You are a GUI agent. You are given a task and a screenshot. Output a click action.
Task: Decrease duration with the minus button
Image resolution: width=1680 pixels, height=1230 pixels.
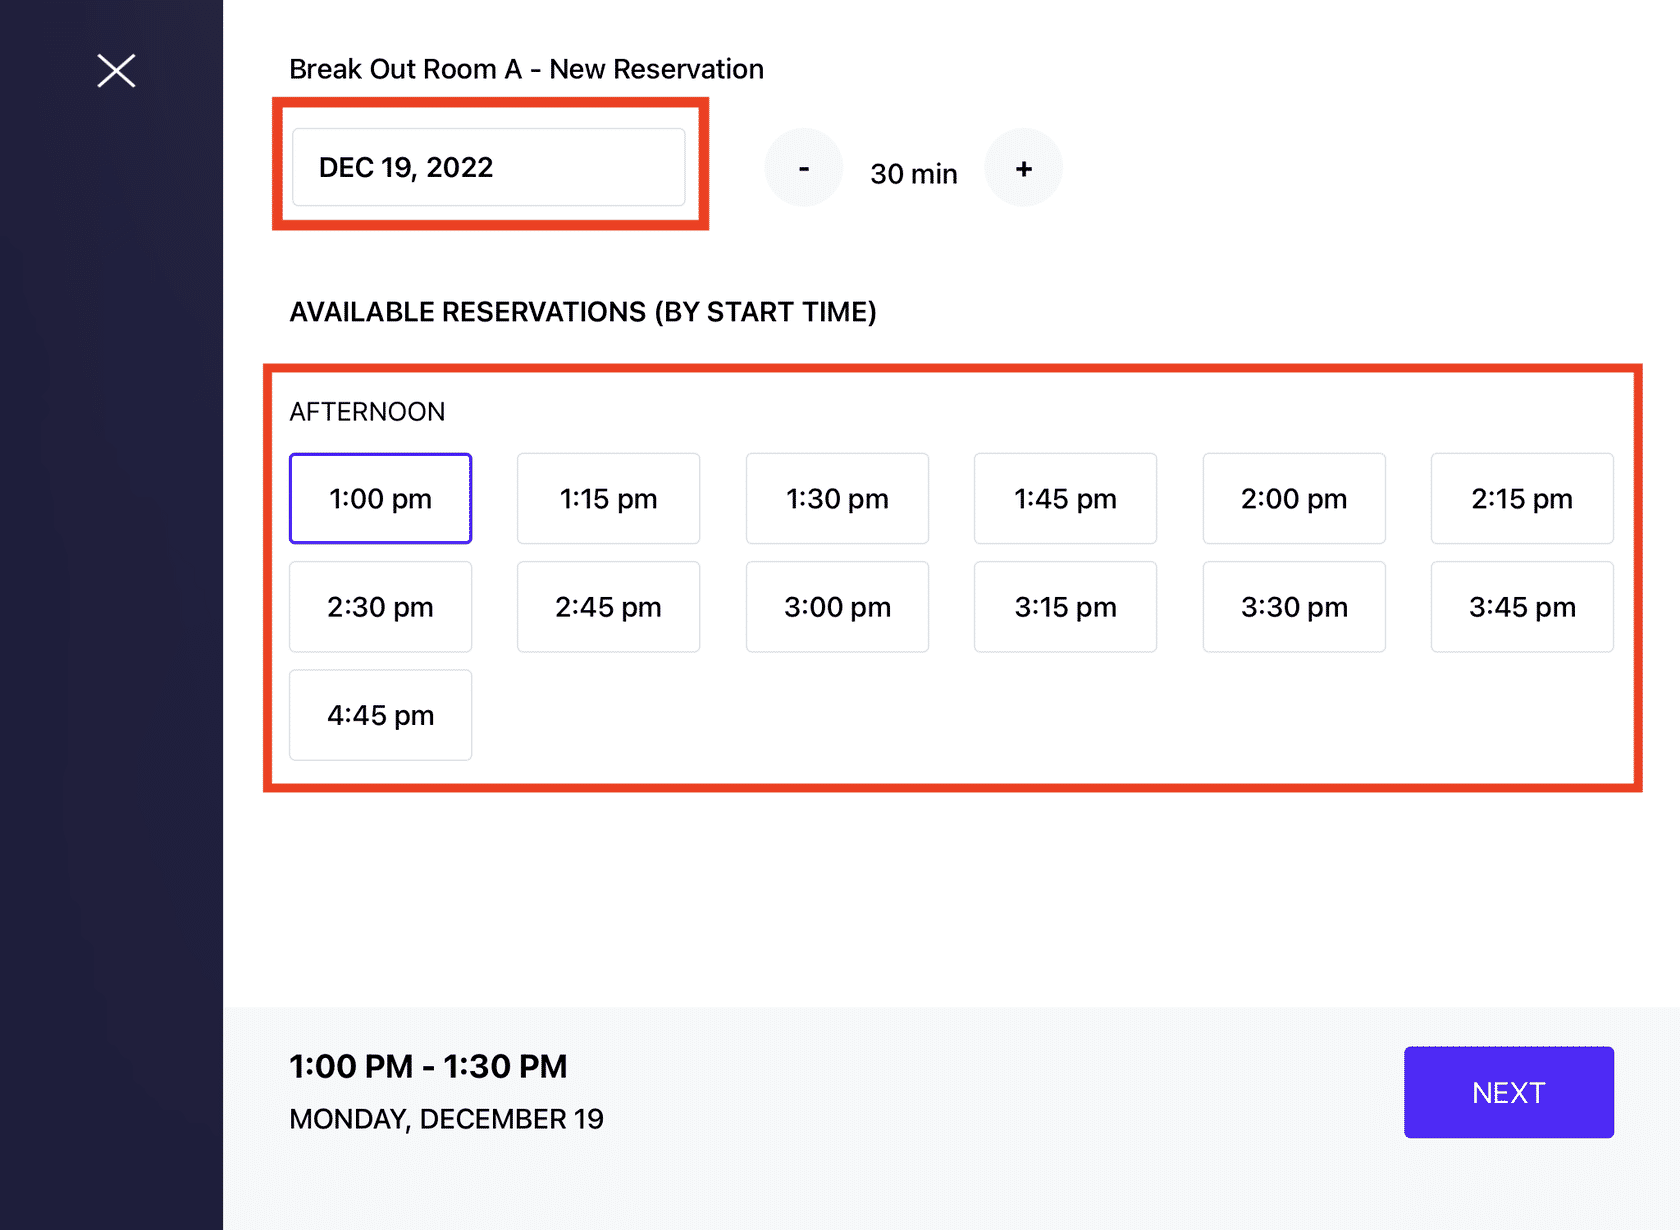(x=803, y=168)
